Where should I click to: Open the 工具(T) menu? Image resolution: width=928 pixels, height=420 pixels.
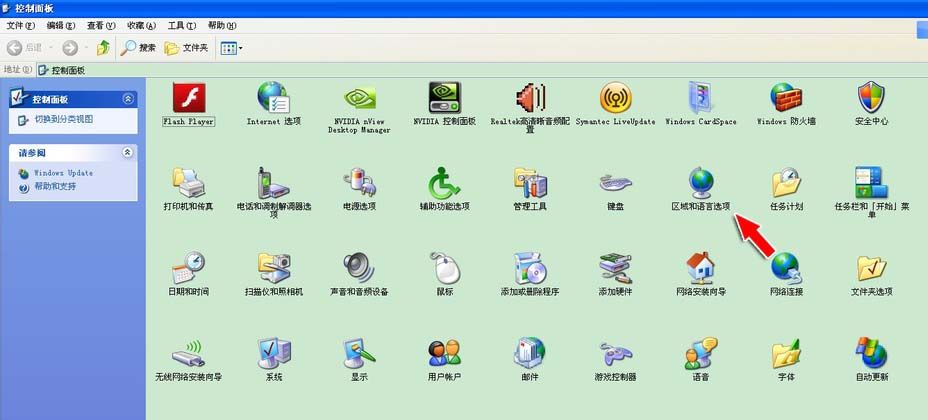click(x=181, y=25)
